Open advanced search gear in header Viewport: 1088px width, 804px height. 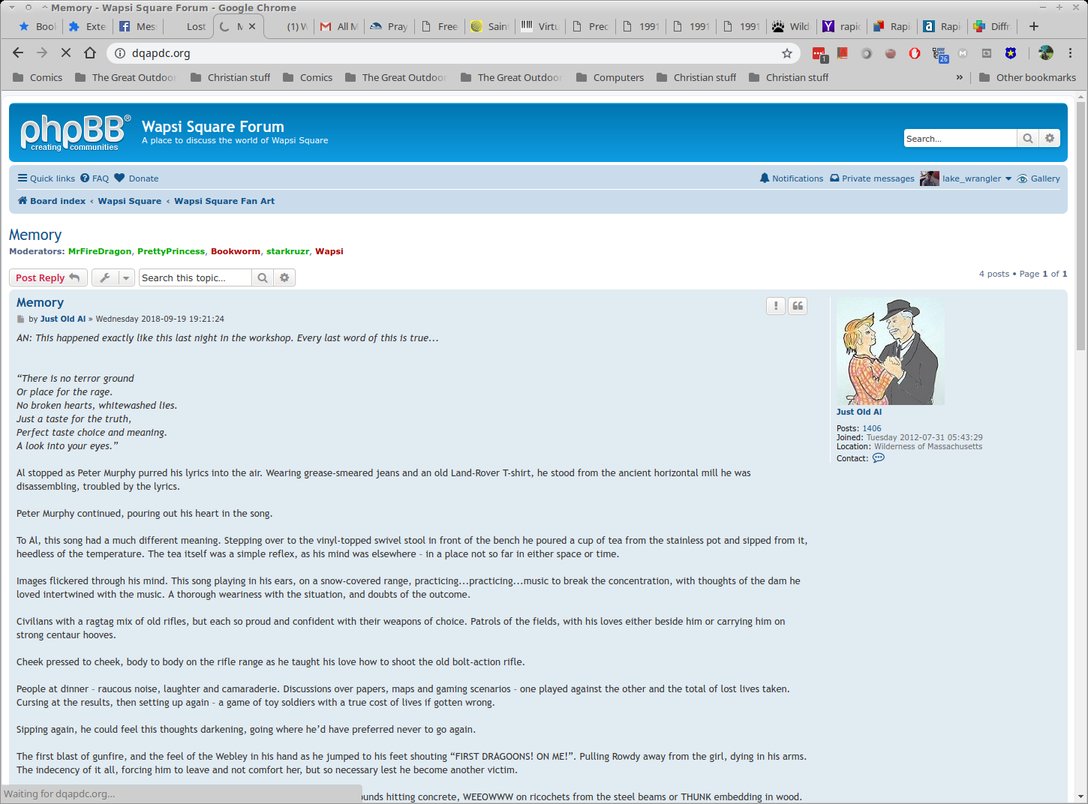(x=1049, y=139)
